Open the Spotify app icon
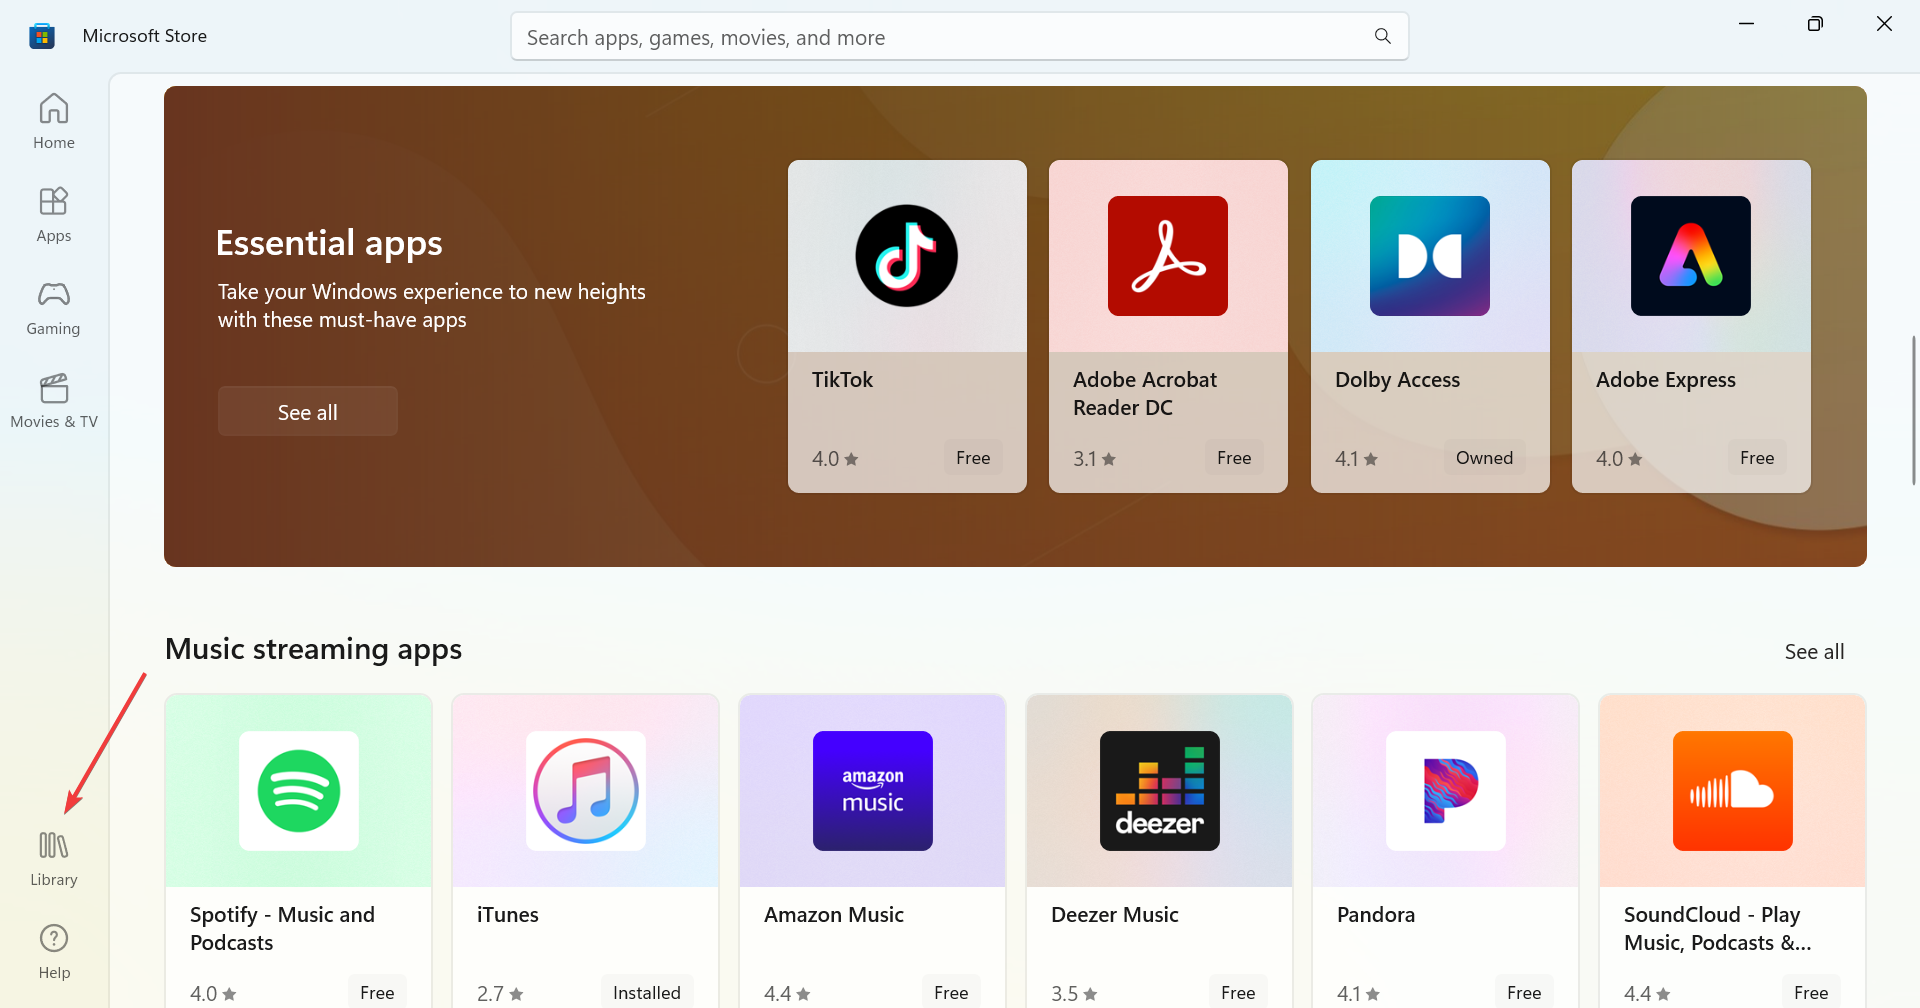 point(299,791)
